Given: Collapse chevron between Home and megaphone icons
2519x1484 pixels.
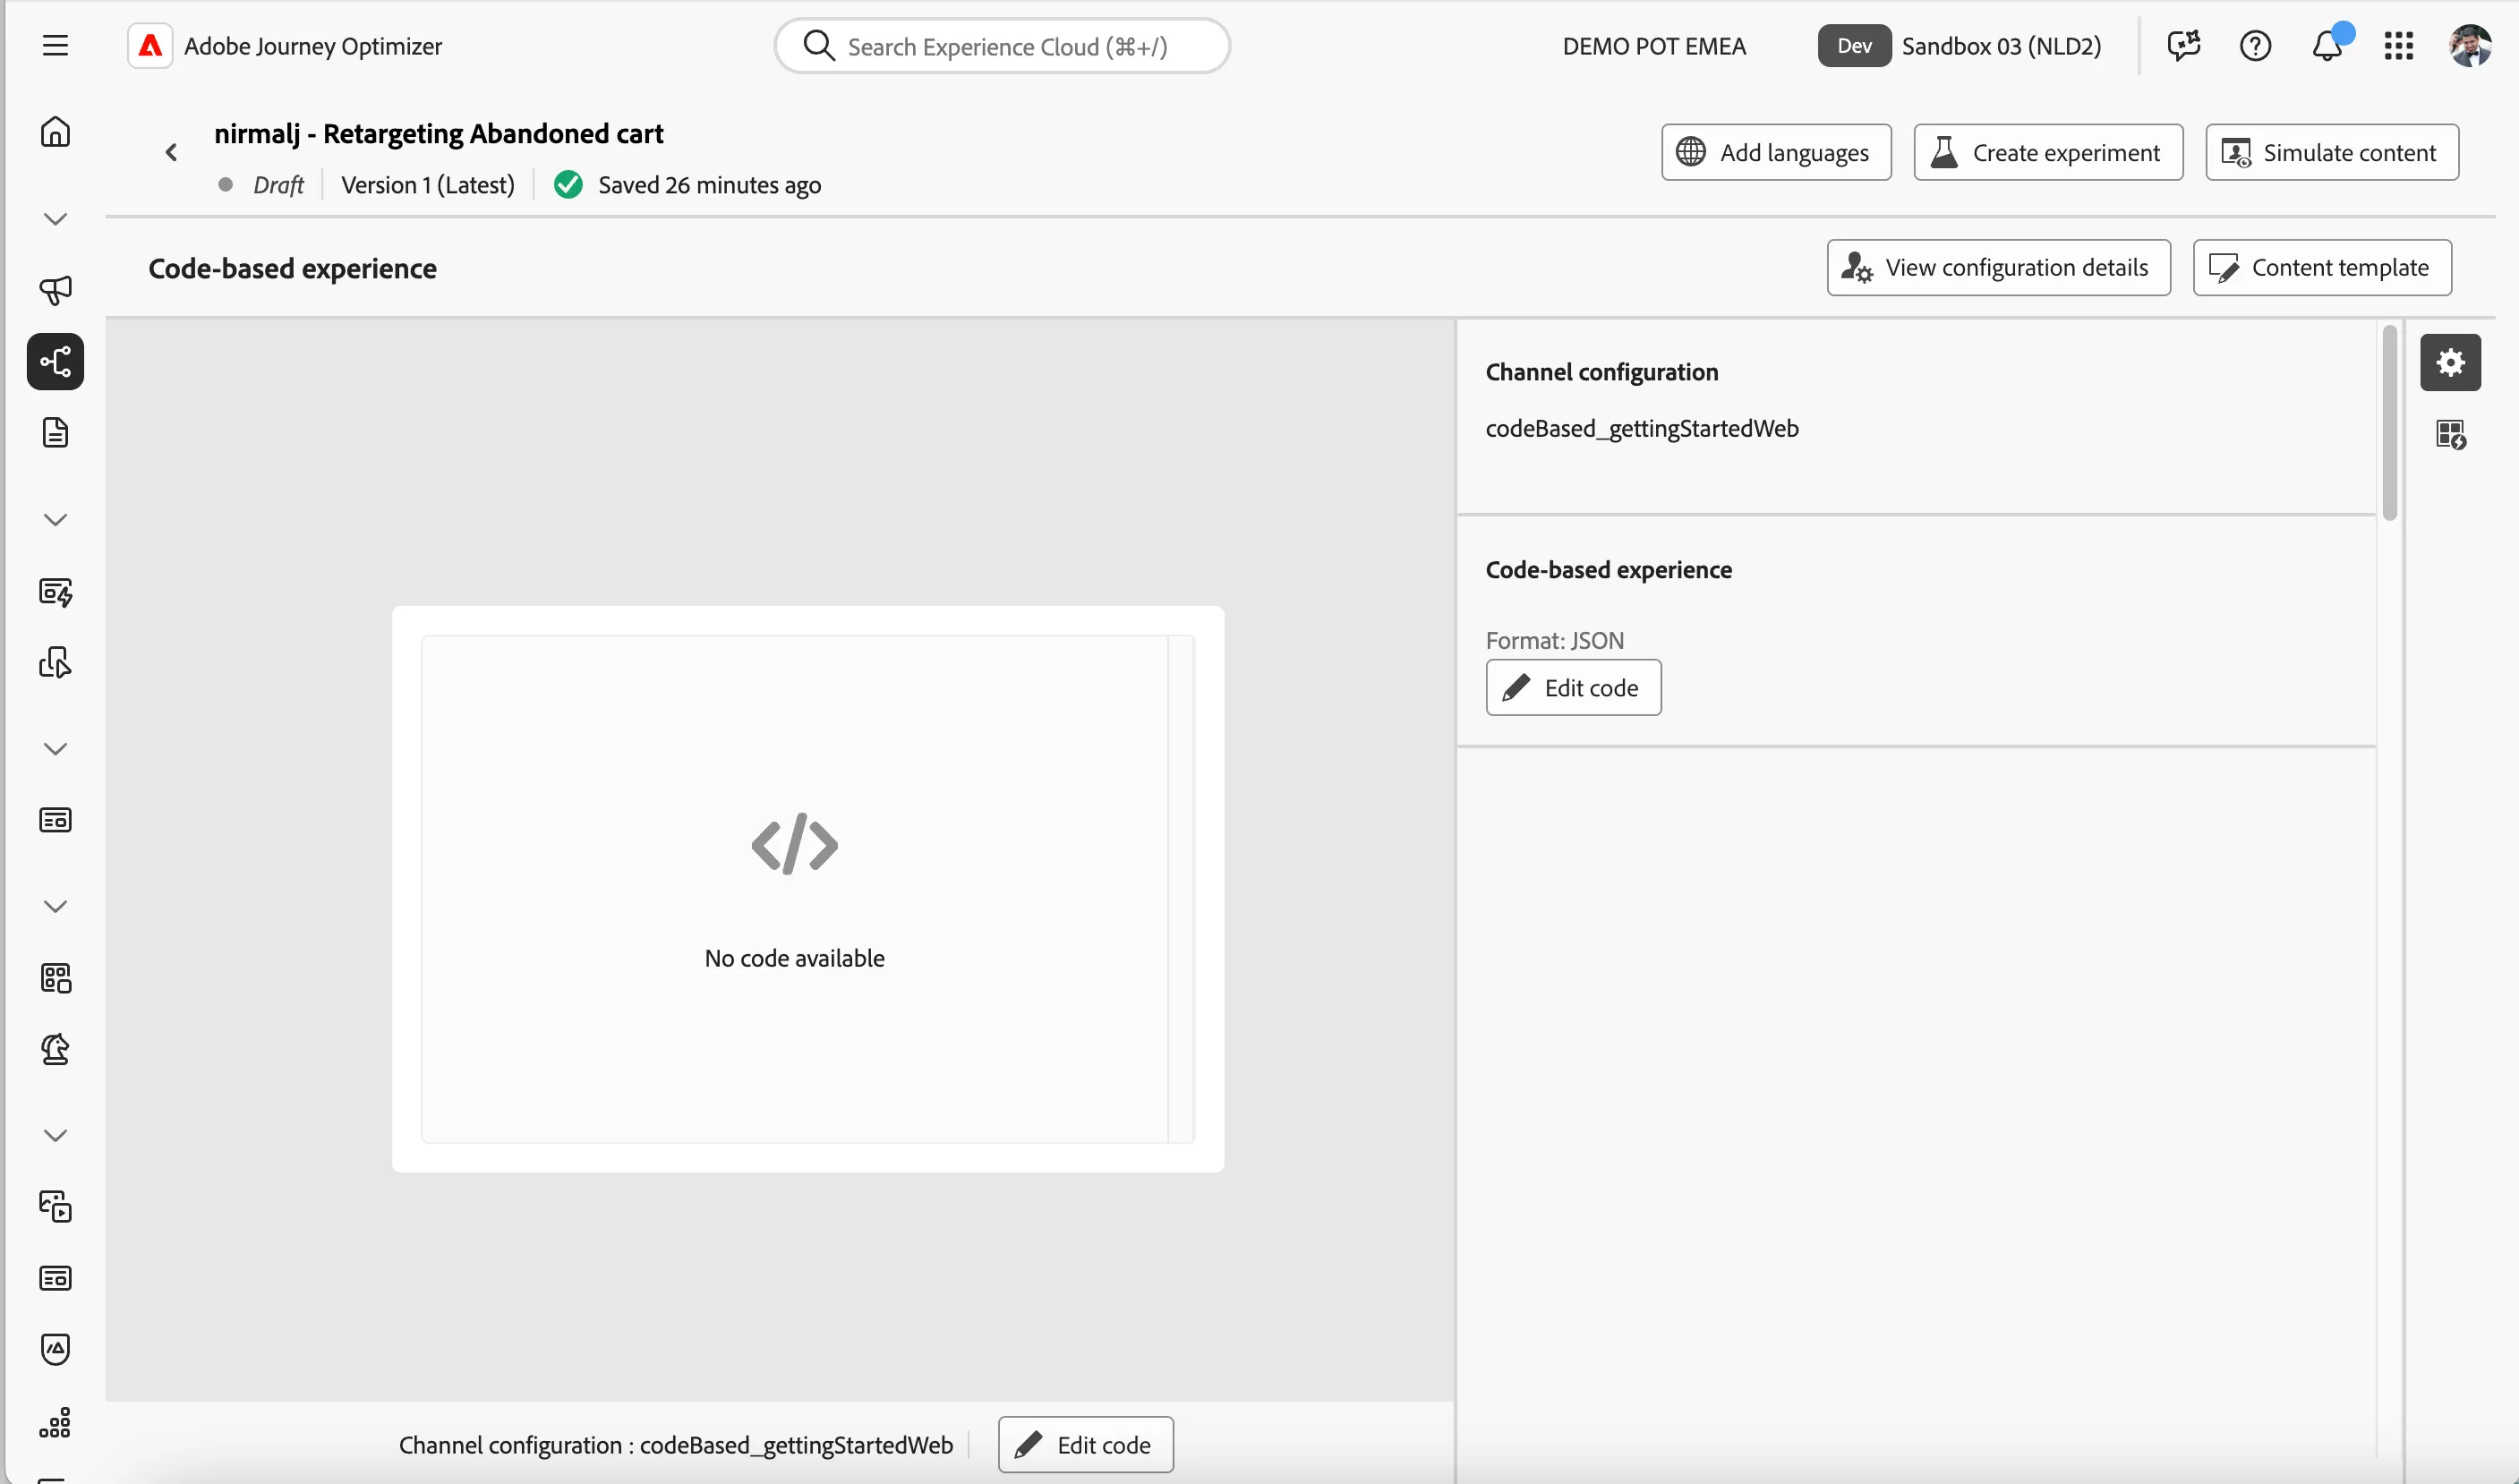Looking at the screenshot, I should (x=55, y=219).
